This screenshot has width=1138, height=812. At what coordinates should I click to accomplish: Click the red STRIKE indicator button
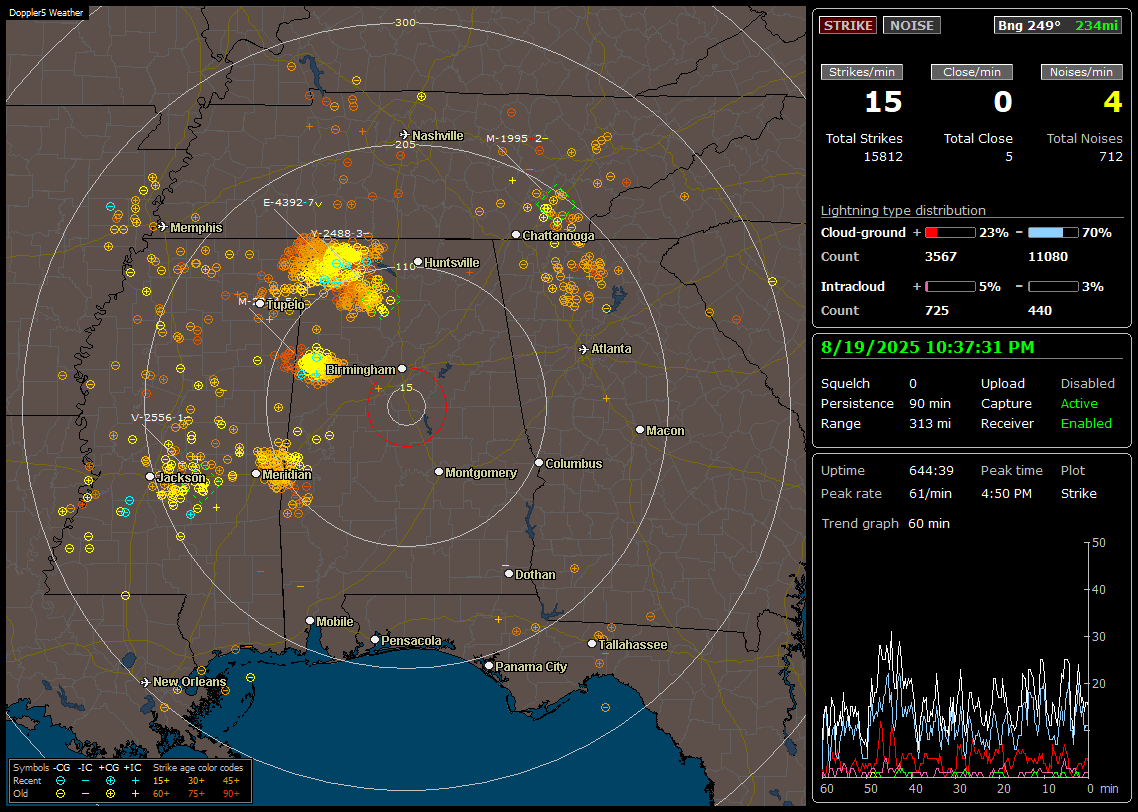click(x=848, y=25)
